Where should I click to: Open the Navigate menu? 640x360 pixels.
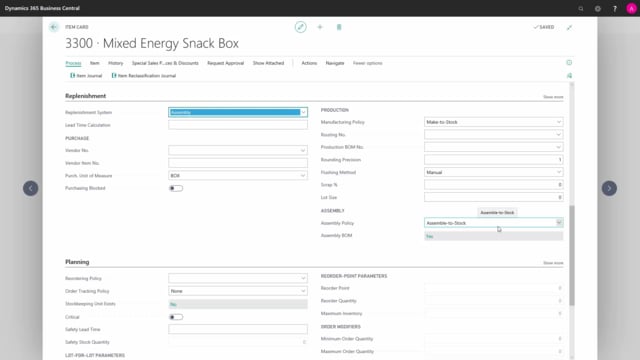(x=335, y=63)
